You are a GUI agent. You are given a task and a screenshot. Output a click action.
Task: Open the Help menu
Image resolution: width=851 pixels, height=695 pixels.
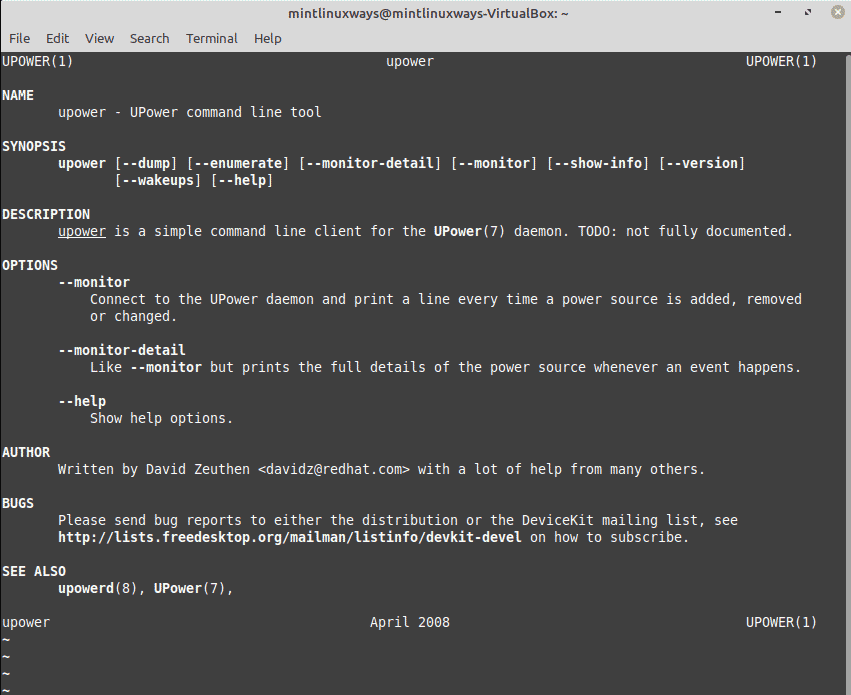(268, 39)
